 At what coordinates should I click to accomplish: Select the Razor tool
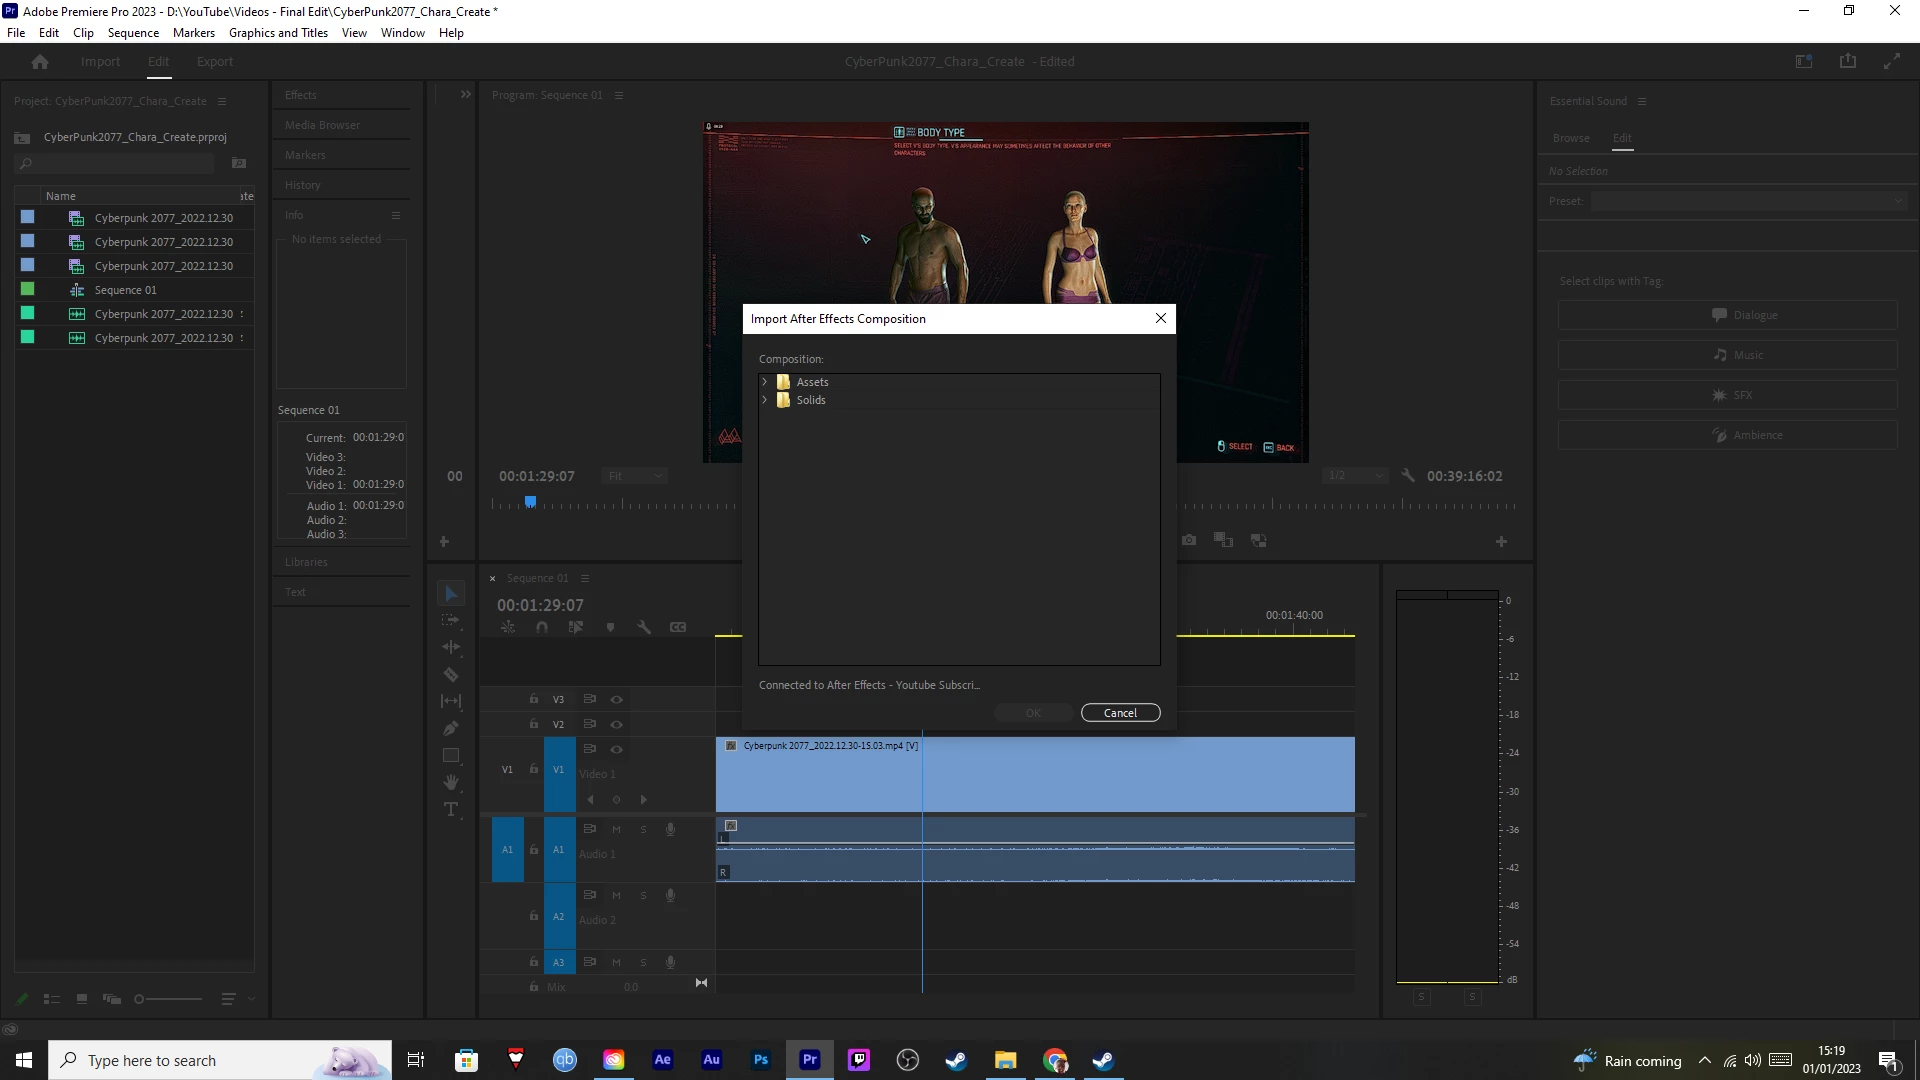[x=451, y=675]
